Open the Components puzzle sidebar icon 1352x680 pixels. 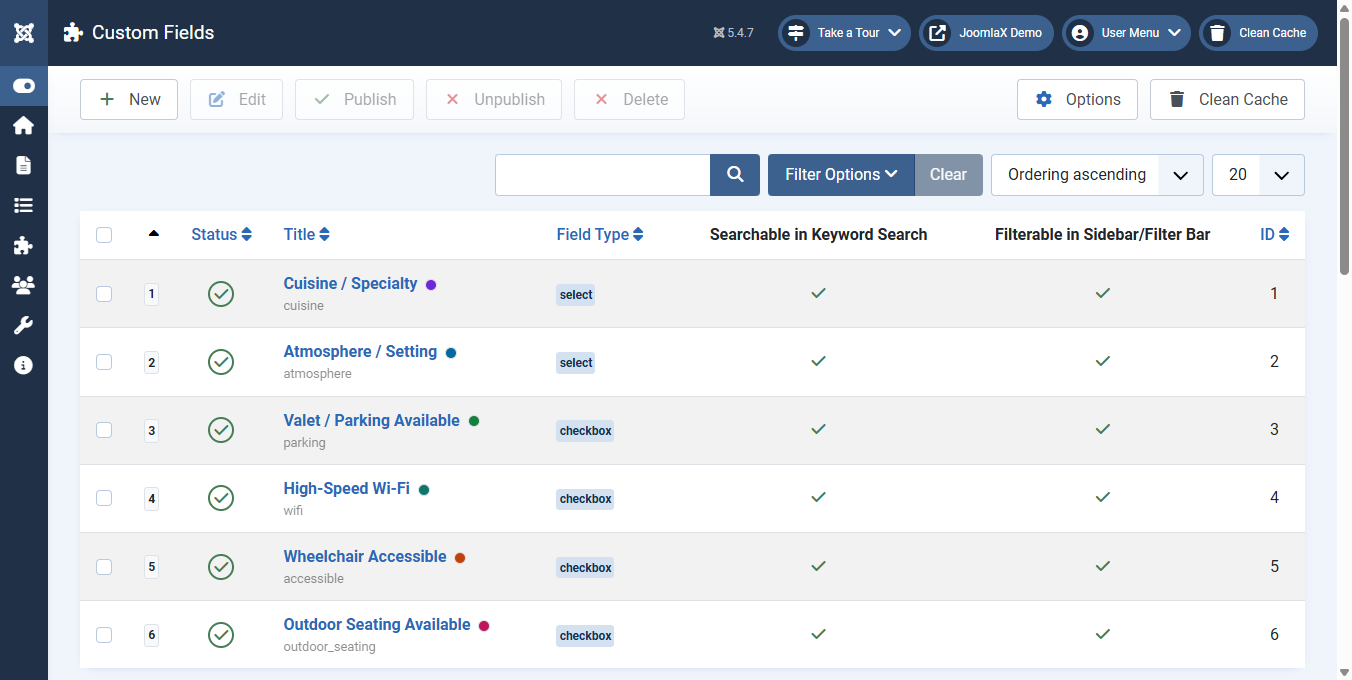pos(24,245)
